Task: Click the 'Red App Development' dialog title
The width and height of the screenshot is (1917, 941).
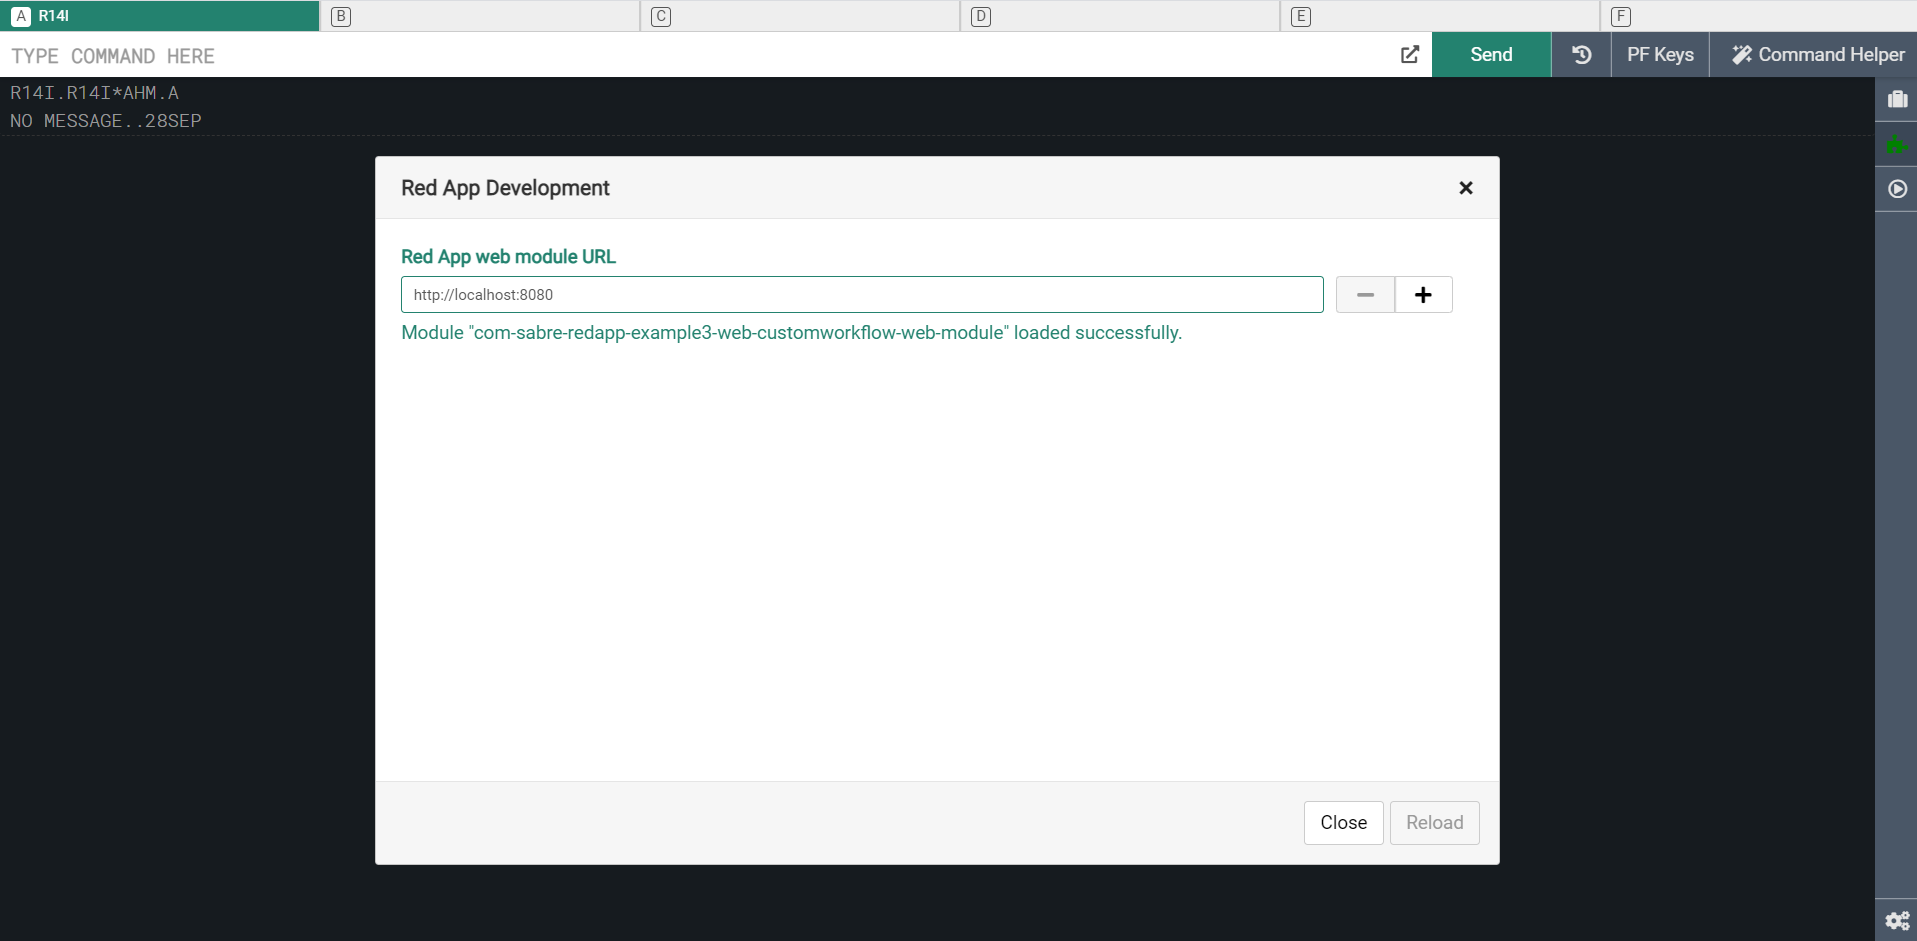Action: click(505, 188)
